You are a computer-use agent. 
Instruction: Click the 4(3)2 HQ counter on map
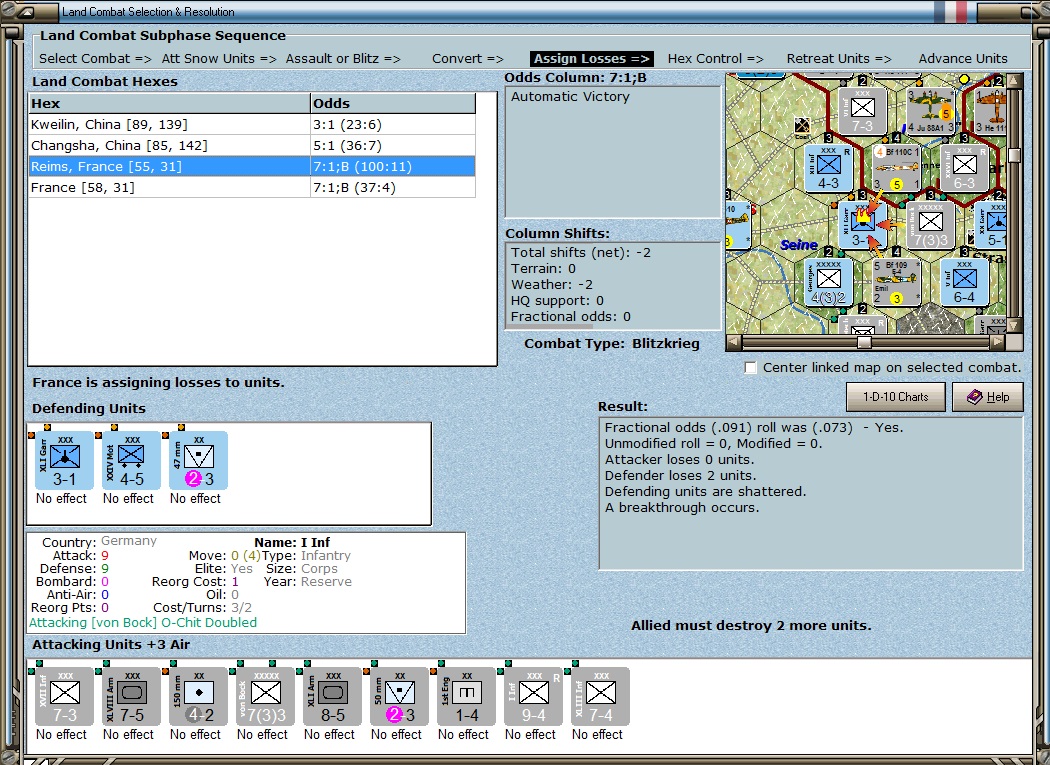coord(828,283)
